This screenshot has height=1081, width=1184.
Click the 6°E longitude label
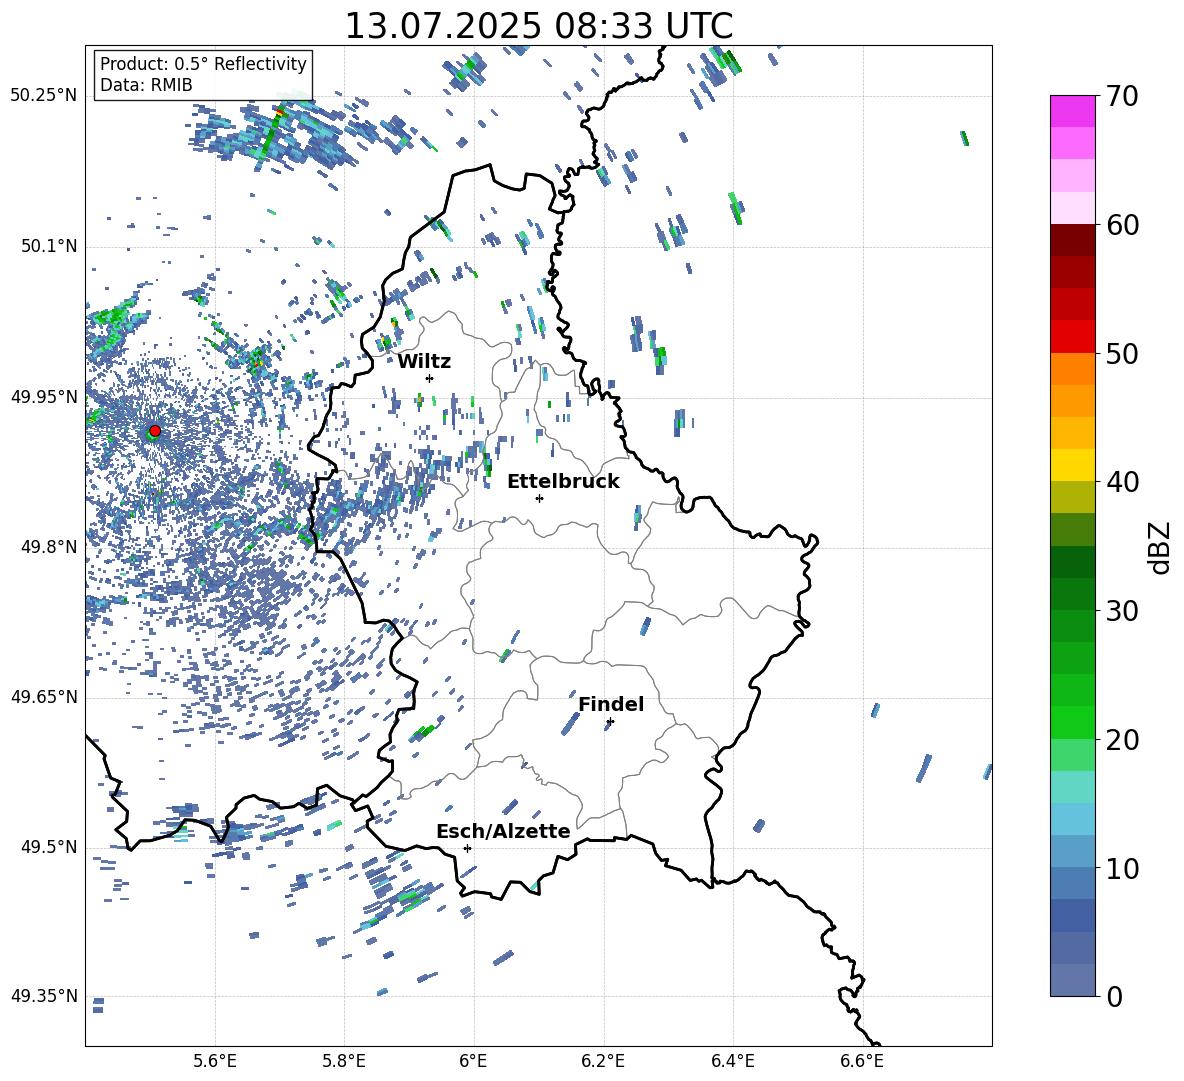(473, 1061)
